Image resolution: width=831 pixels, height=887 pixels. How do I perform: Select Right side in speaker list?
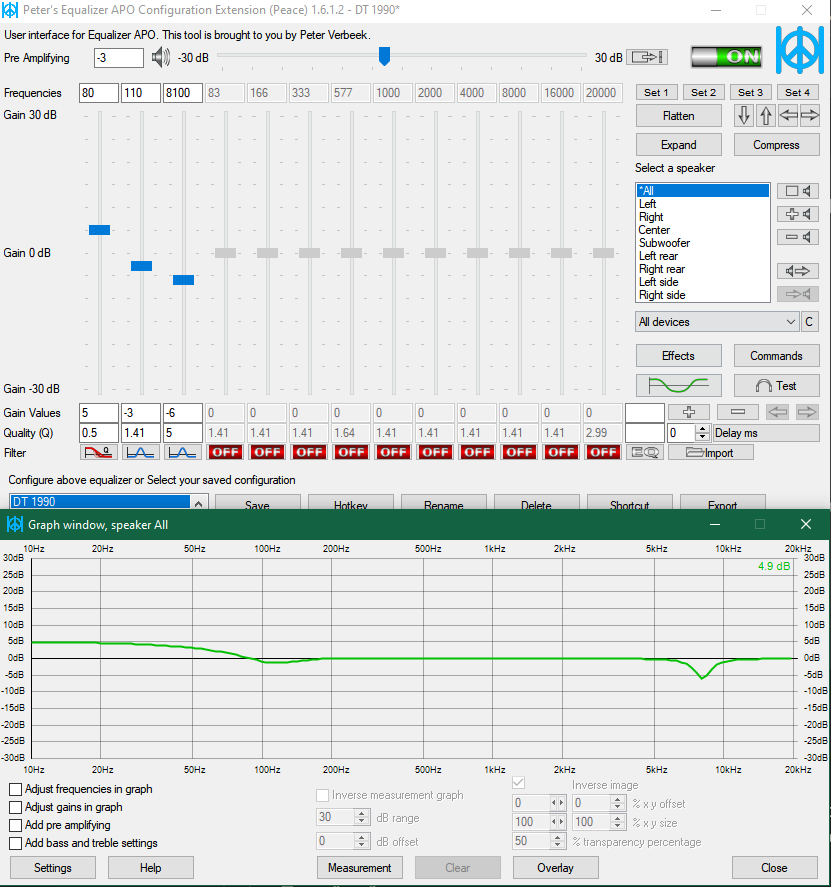click(703, 295)
